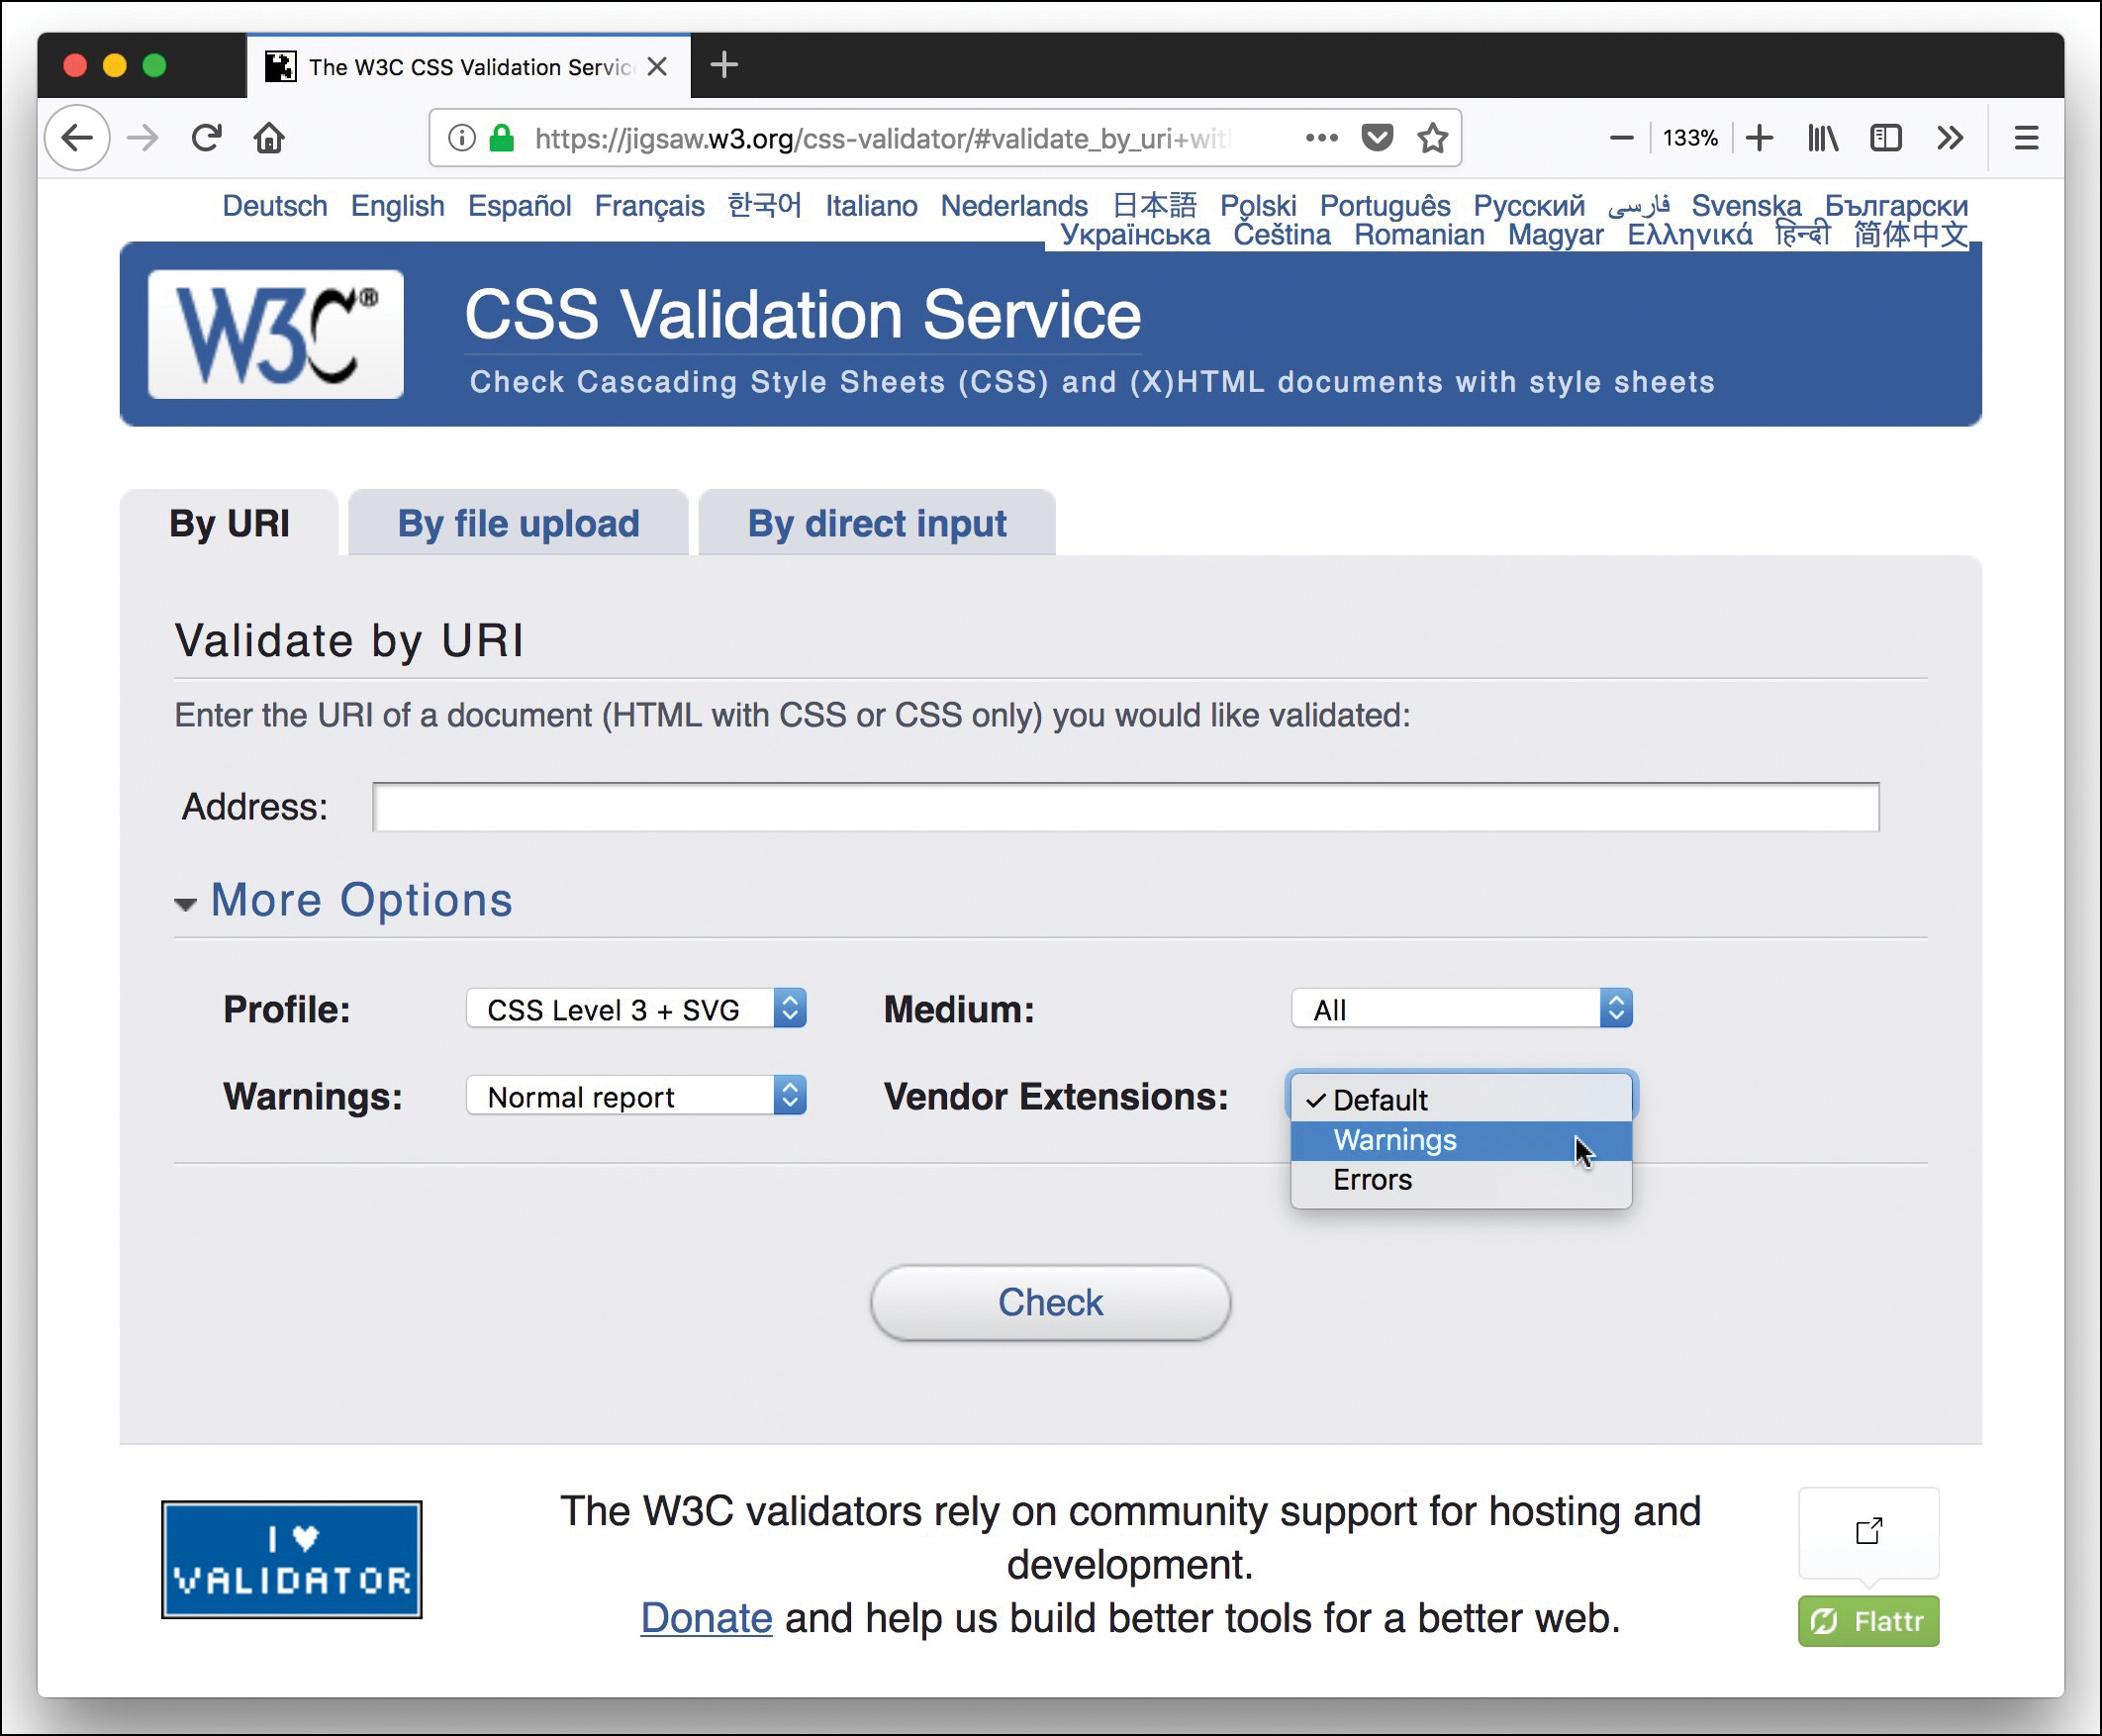Switch to the By file upload tab

click(518, 523)
